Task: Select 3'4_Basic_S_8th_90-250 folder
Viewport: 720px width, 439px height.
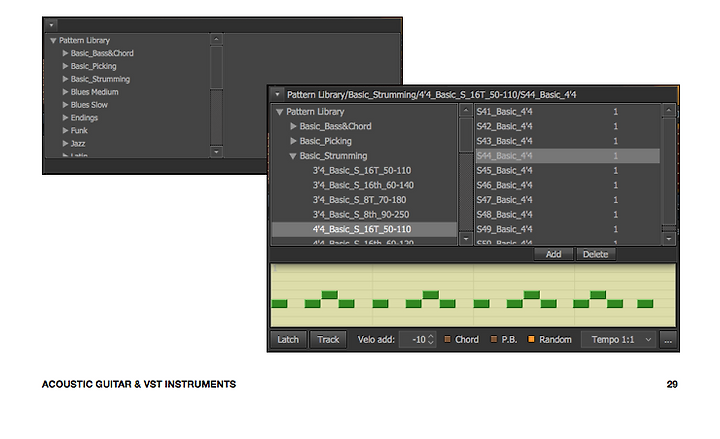Action: tap(364, 214)
